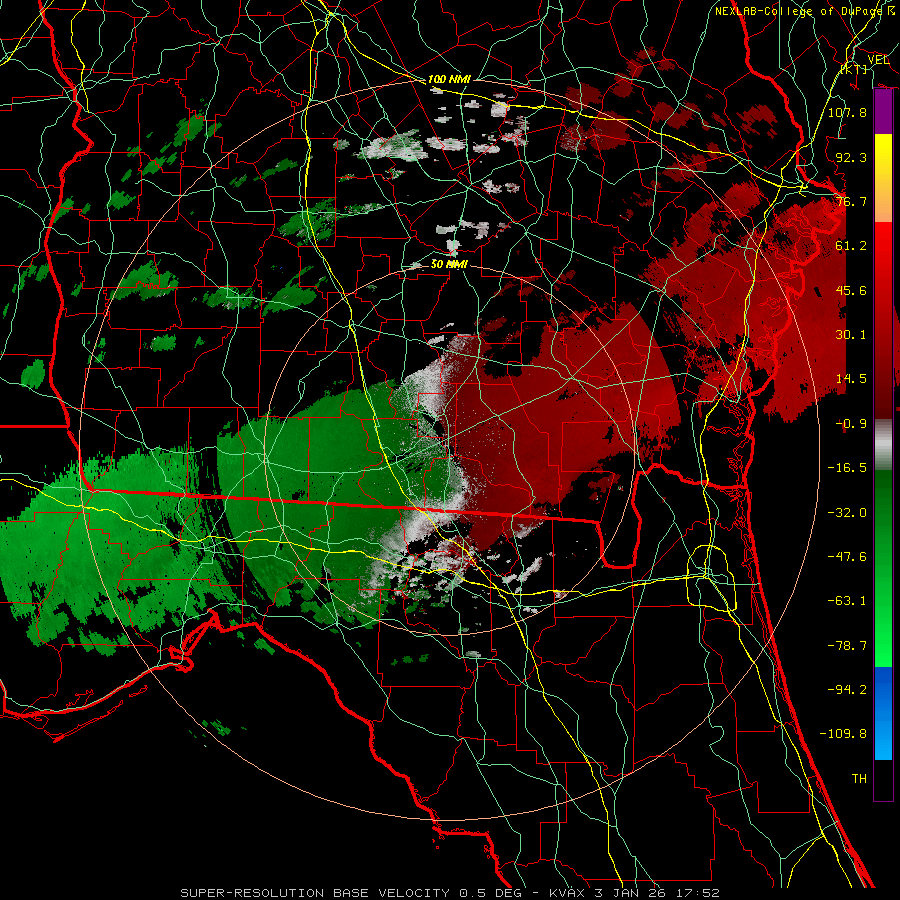900x900 pixels.
Task: Select the -0.9 velocity scale value
Action: point(851,424)
